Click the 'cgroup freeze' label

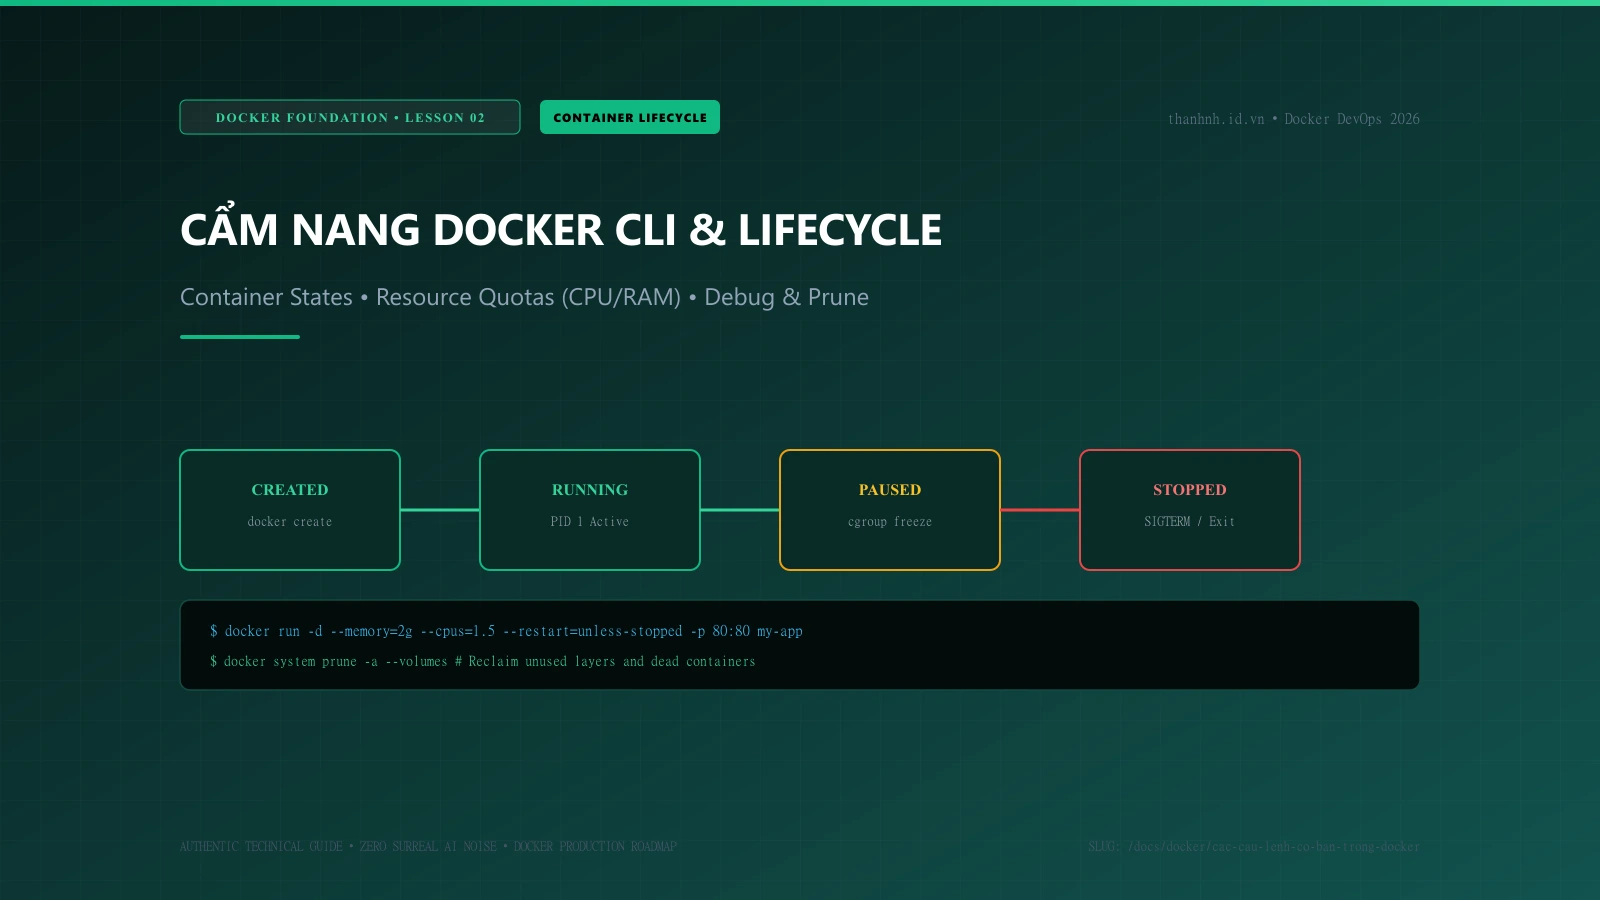pyautogui.click(x=890, y=522)
